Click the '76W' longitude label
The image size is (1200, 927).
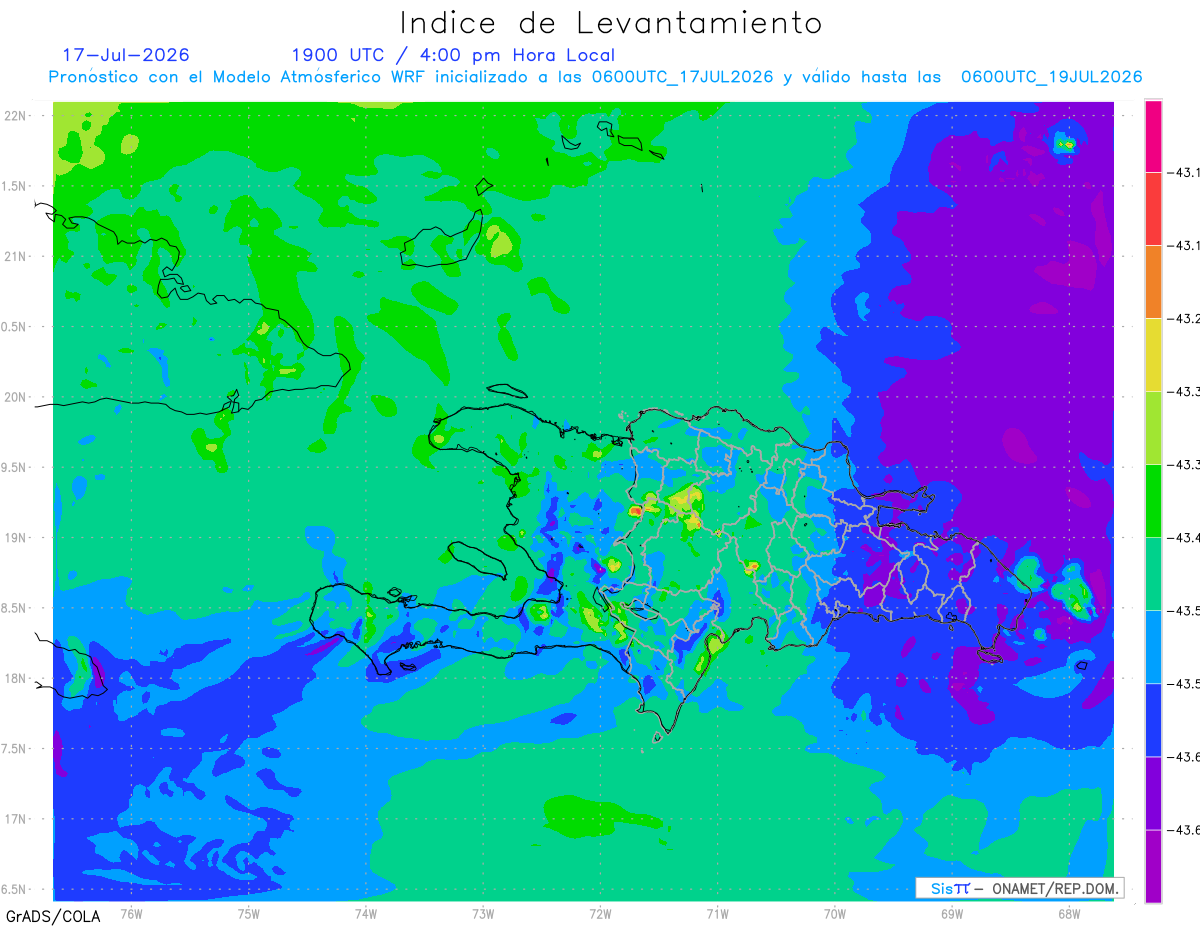pyautogui.click(x=132, y=913)
